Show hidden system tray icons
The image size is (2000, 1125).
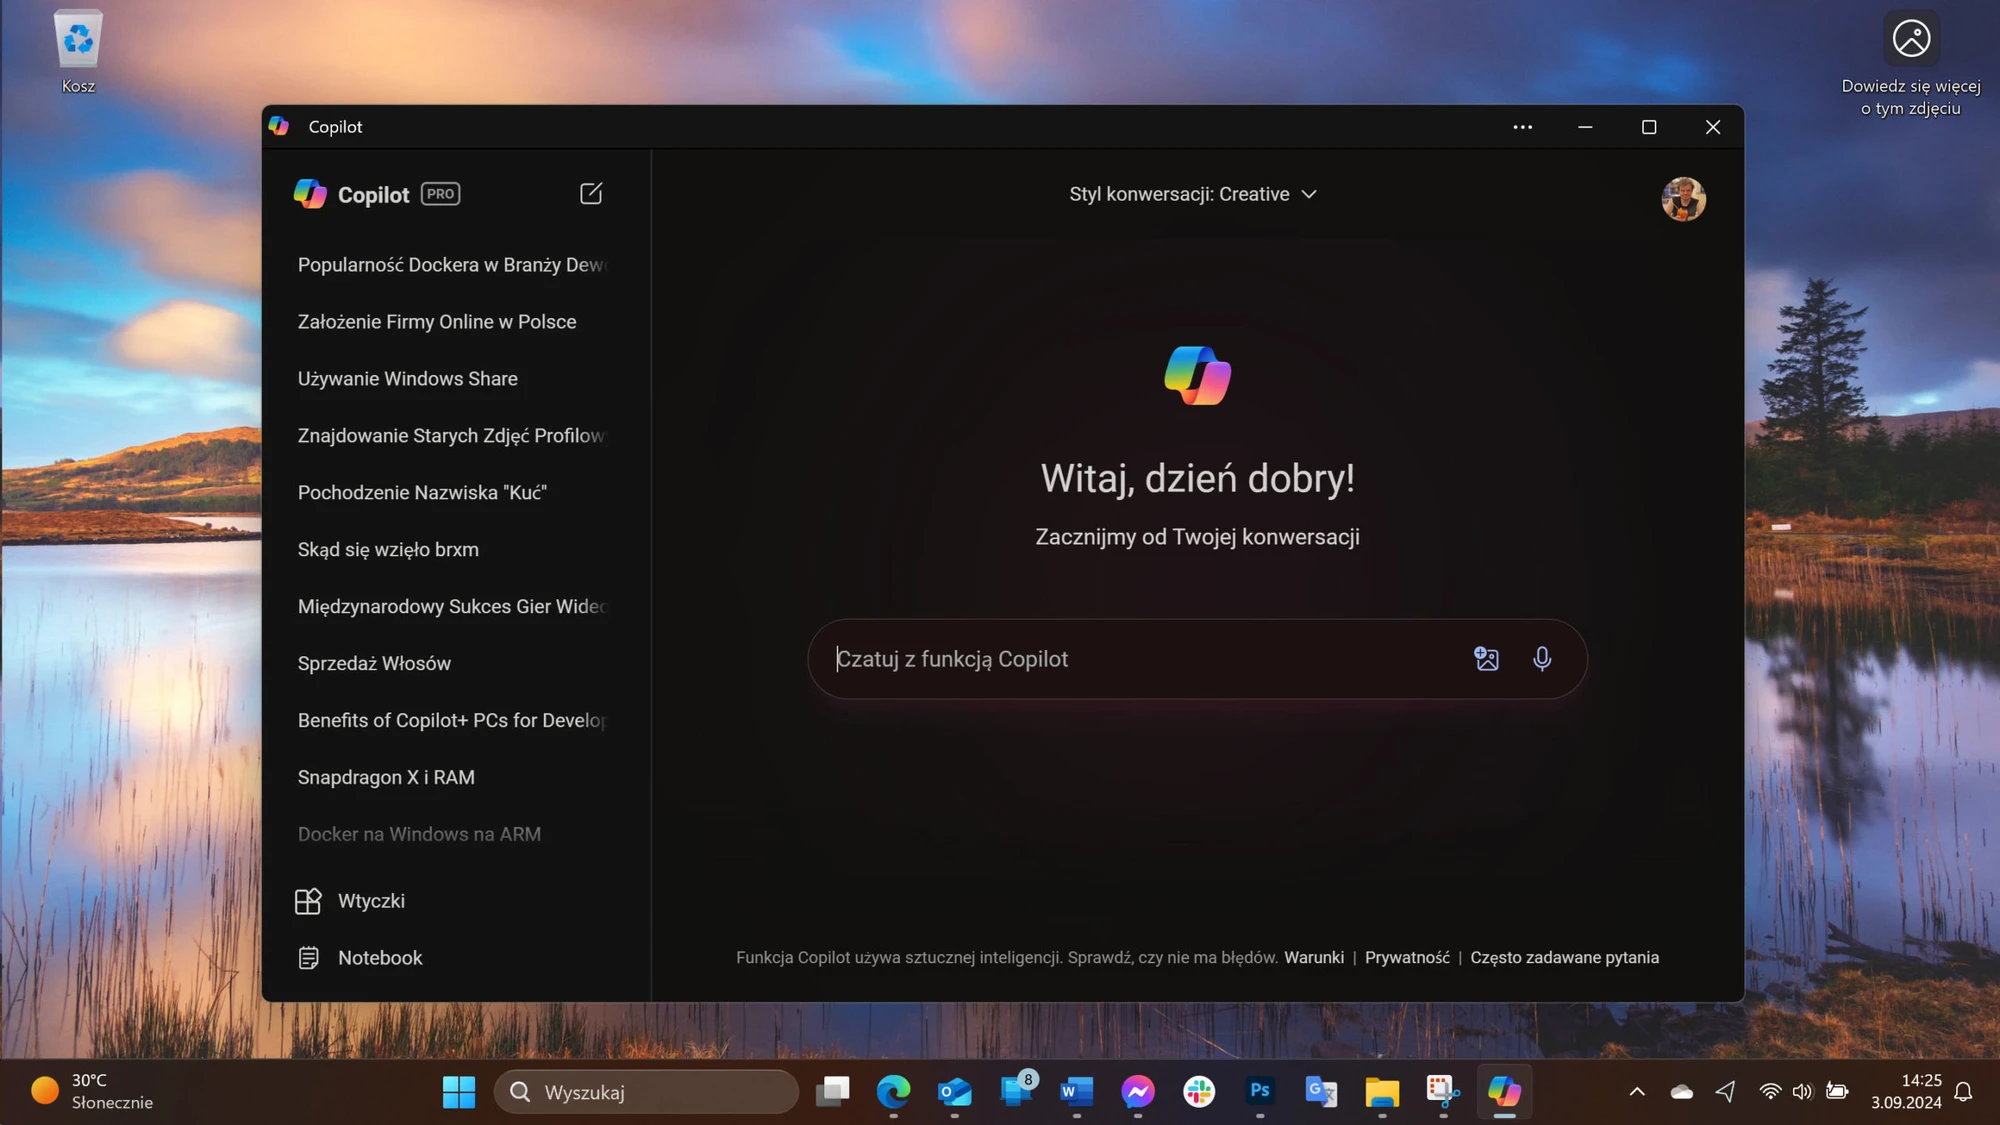pyautogui.click(x=1637, y=1092)
